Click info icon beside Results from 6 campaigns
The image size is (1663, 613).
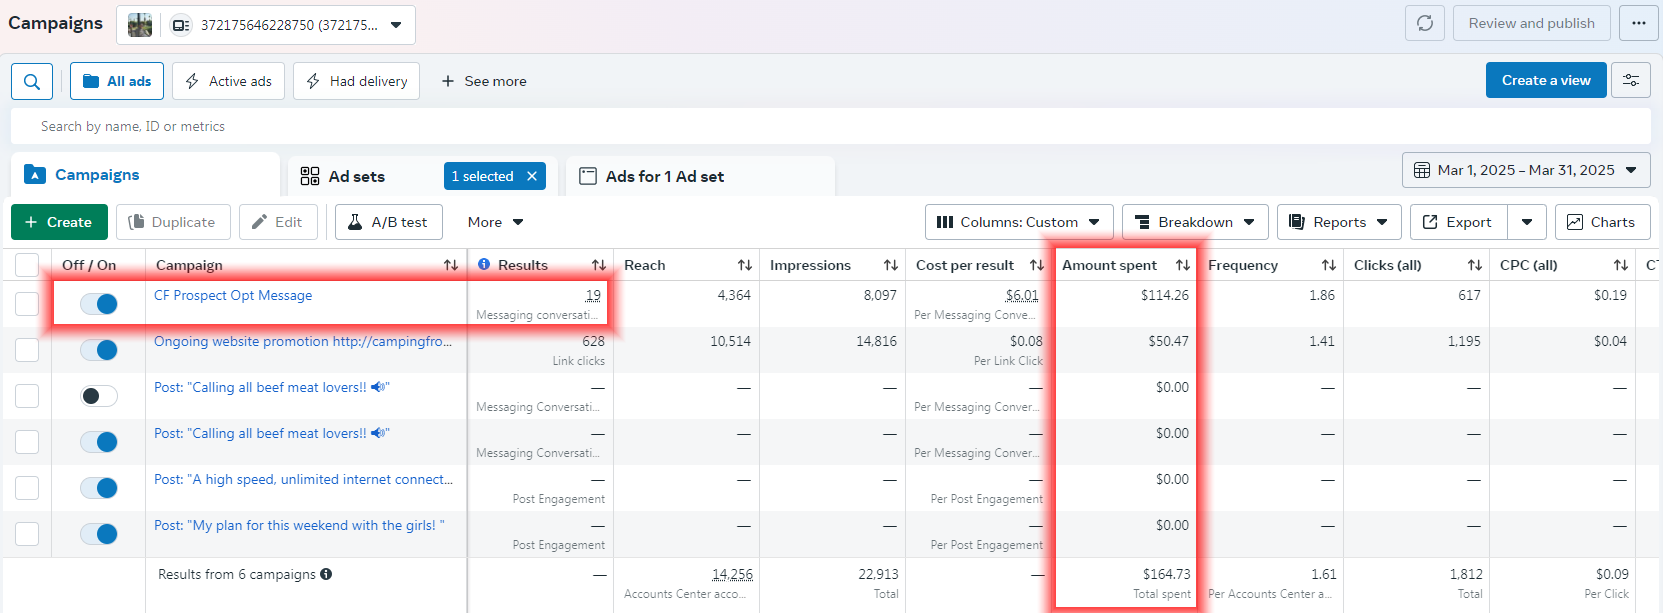326,574
